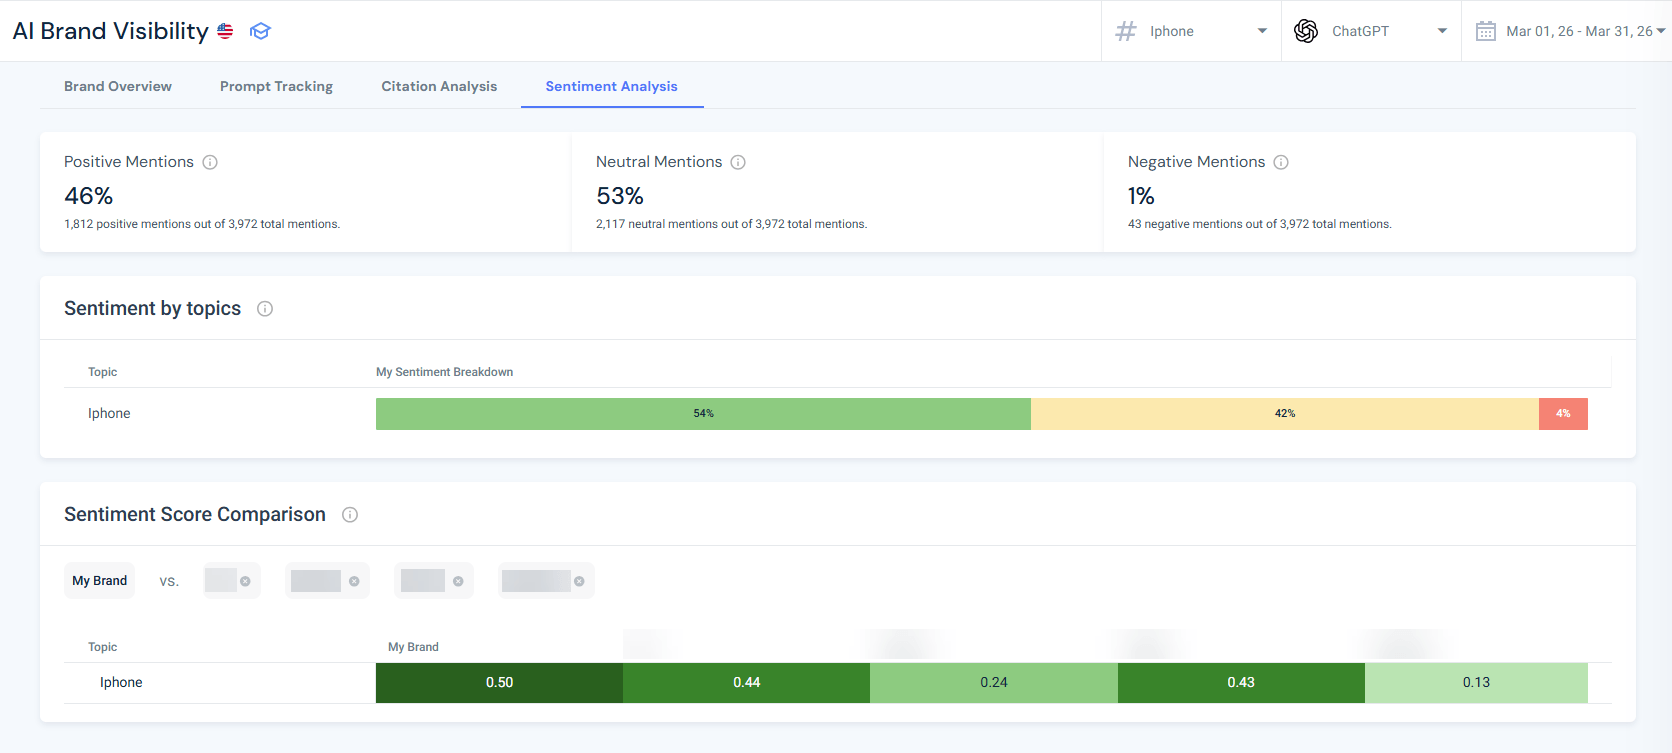
Task: Click the ChatGPT logo icon
Action: point(1306,31)
